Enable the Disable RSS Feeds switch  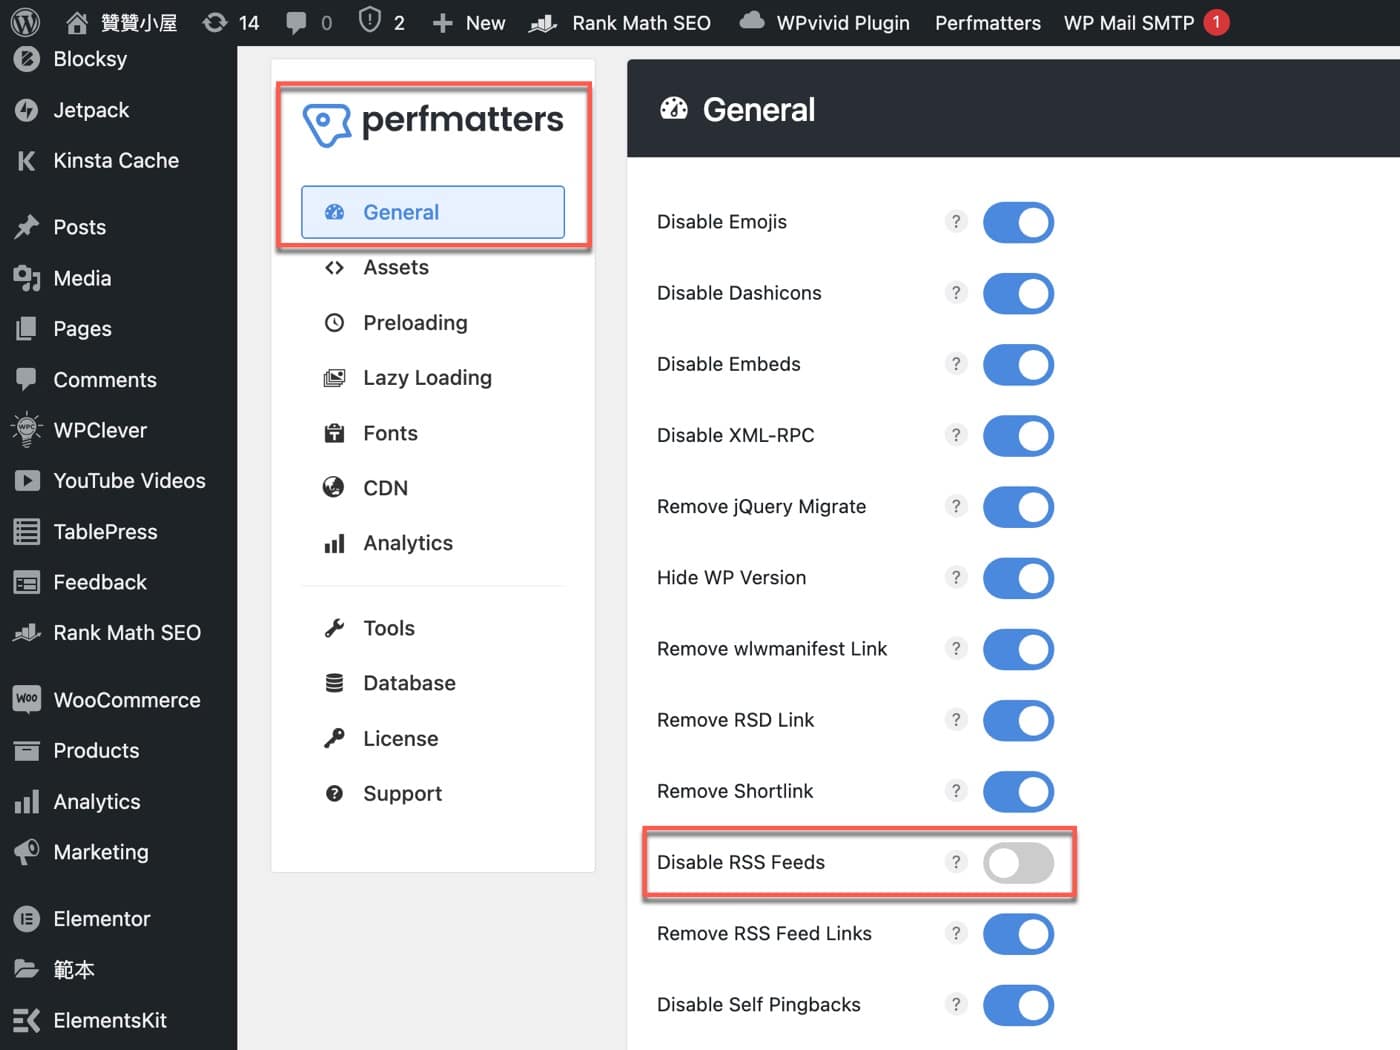coord(1018,863)
